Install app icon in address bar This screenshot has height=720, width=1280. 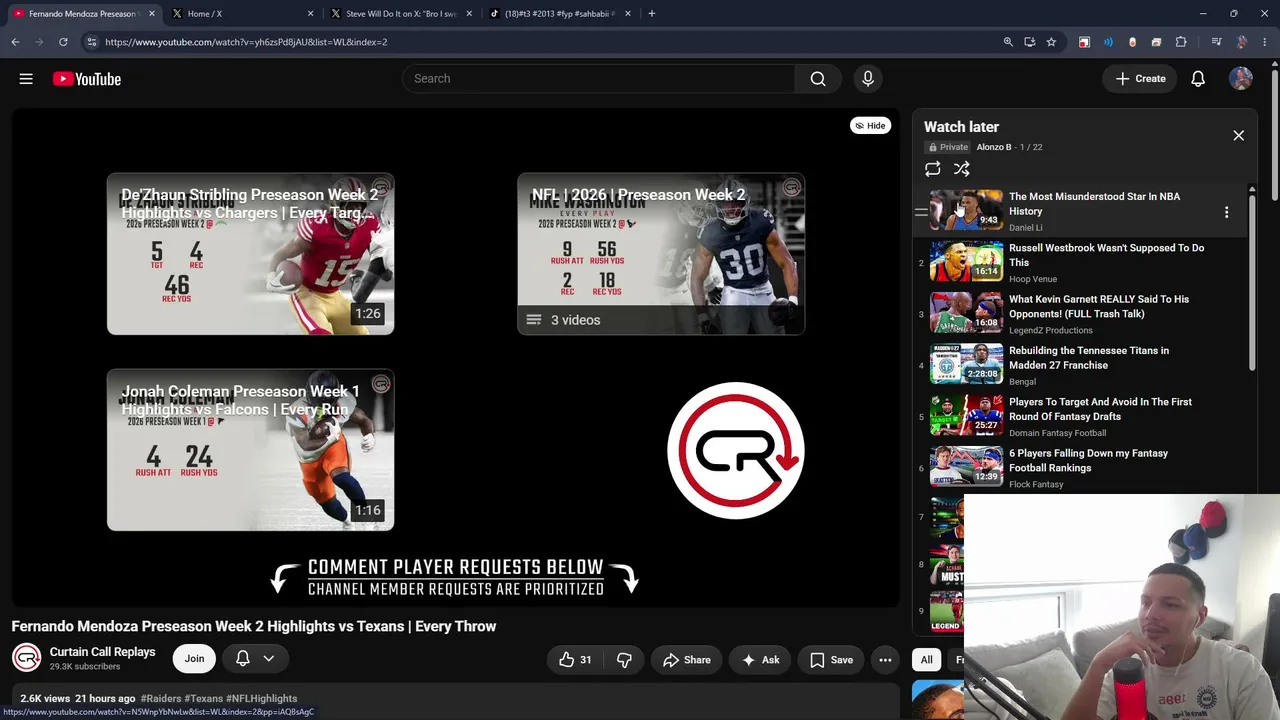[x=1029, y=42]
